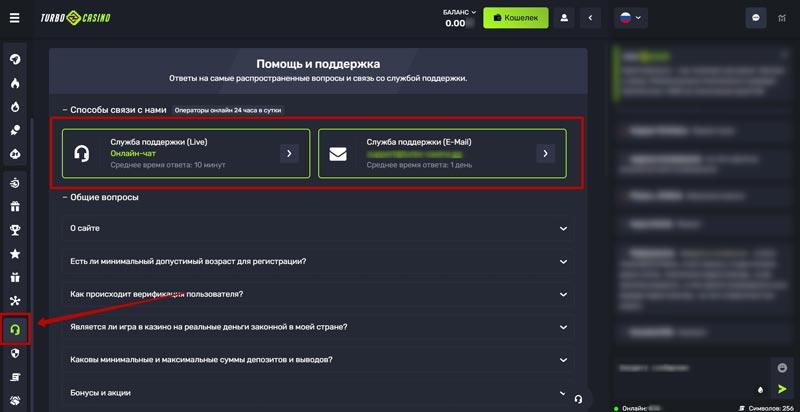Expand the deposit and withdrawal limits question

(x=316, y=360)
